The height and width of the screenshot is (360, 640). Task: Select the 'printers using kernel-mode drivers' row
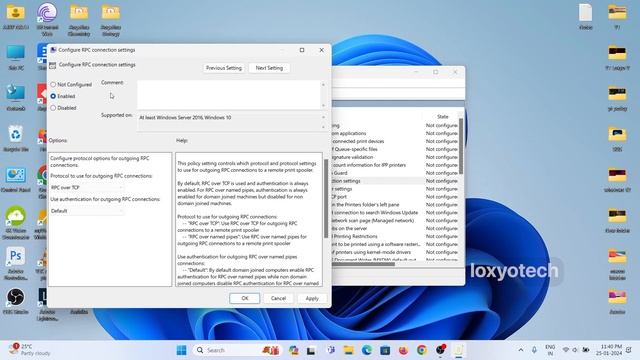point(394,252)
